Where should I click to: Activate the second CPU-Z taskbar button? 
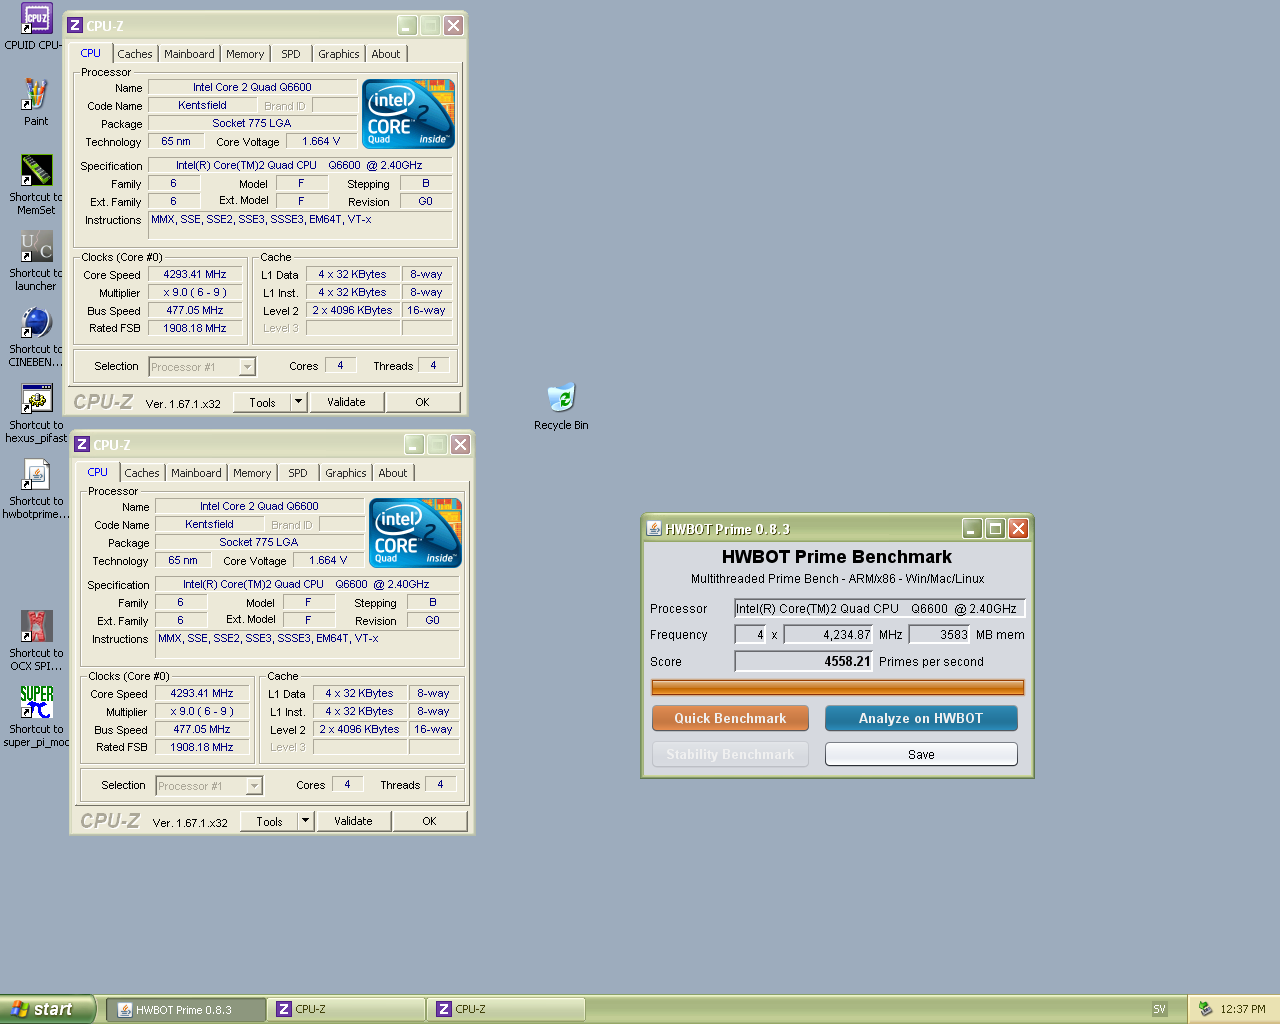coord(505,1010)
